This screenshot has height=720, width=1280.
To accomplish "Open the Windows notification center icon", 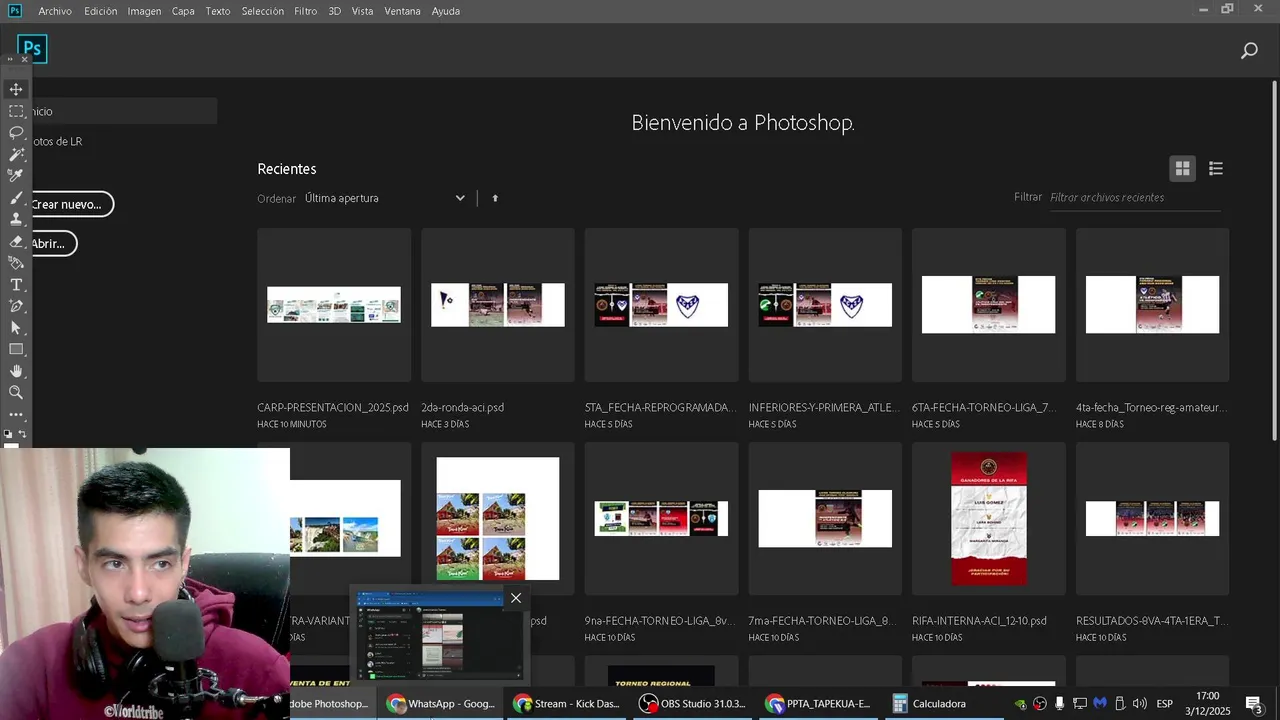I will [x=1254, y=704].
